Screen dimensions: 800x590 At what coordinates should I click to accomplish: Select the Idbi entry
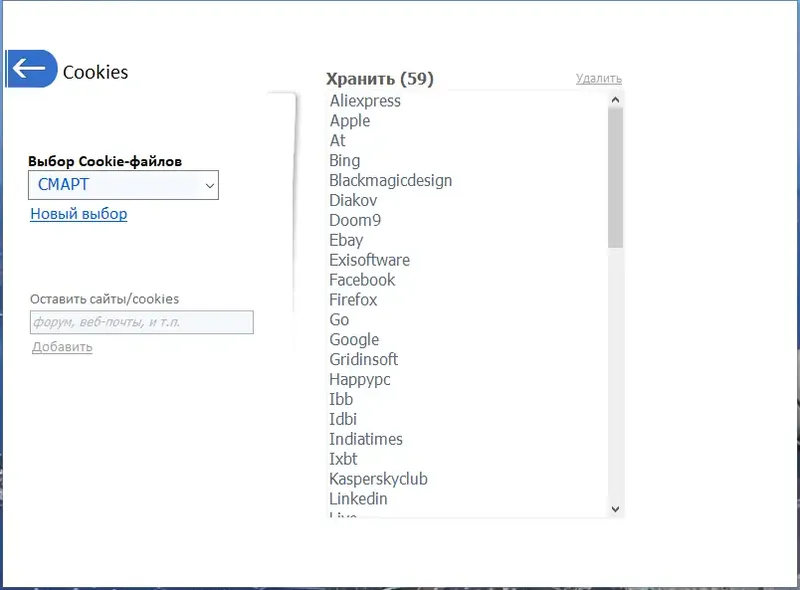pyautogui.click(x=343, y=420)
